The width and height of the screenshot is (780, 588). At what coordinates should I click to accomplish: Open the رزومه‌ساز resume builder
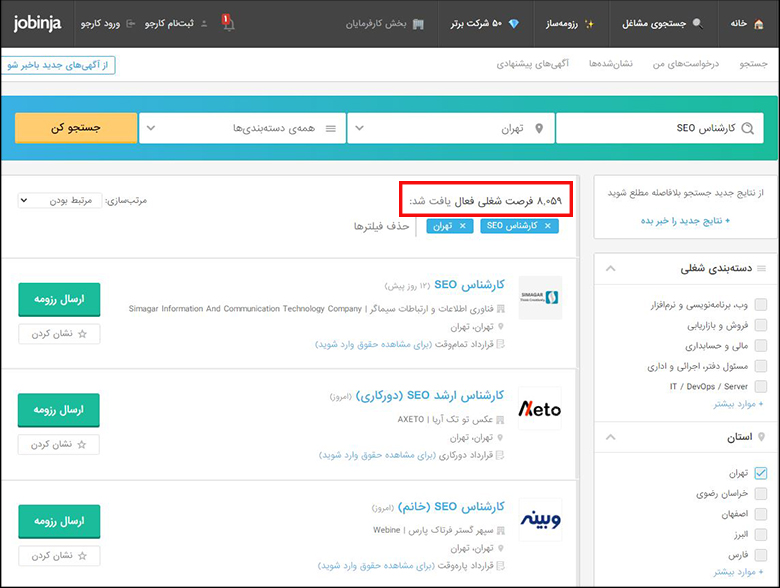click(575, 23)
